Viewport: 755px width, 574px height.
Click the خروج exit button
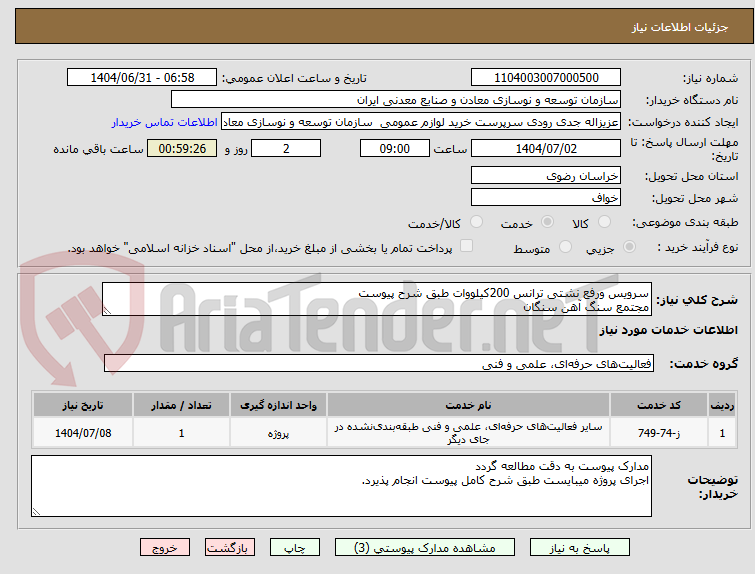click(165, 548)
